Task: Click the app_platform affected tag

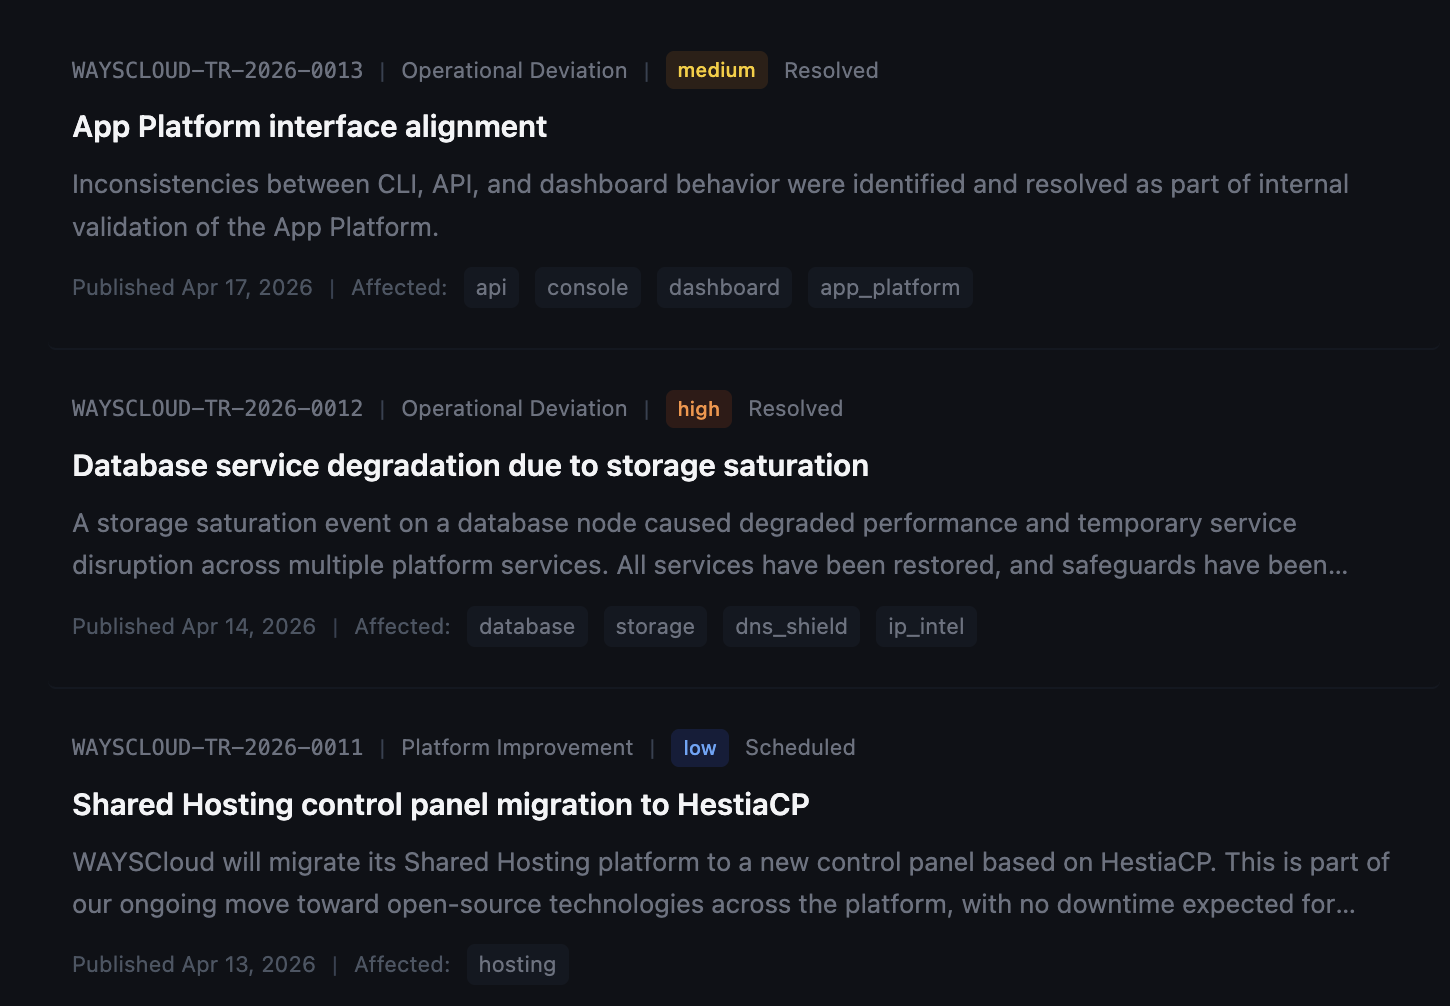Action: point(889,287)
